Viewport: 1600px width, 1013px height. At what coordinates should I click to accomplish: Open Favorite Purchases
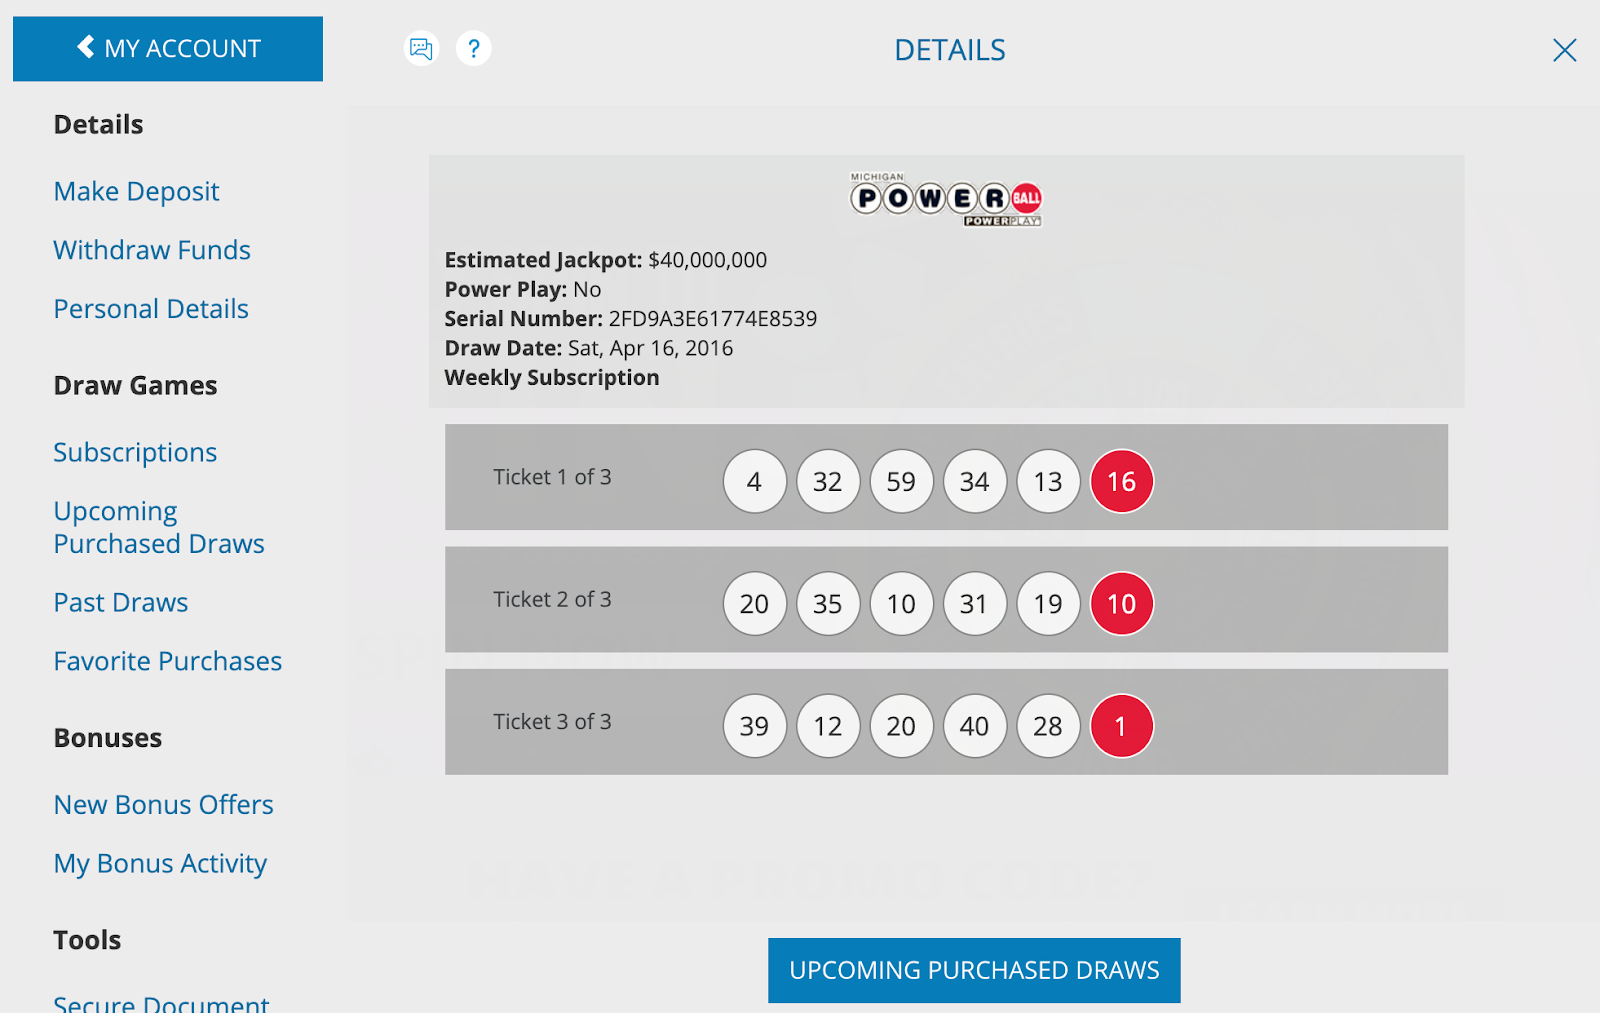[x=167, y=661]
